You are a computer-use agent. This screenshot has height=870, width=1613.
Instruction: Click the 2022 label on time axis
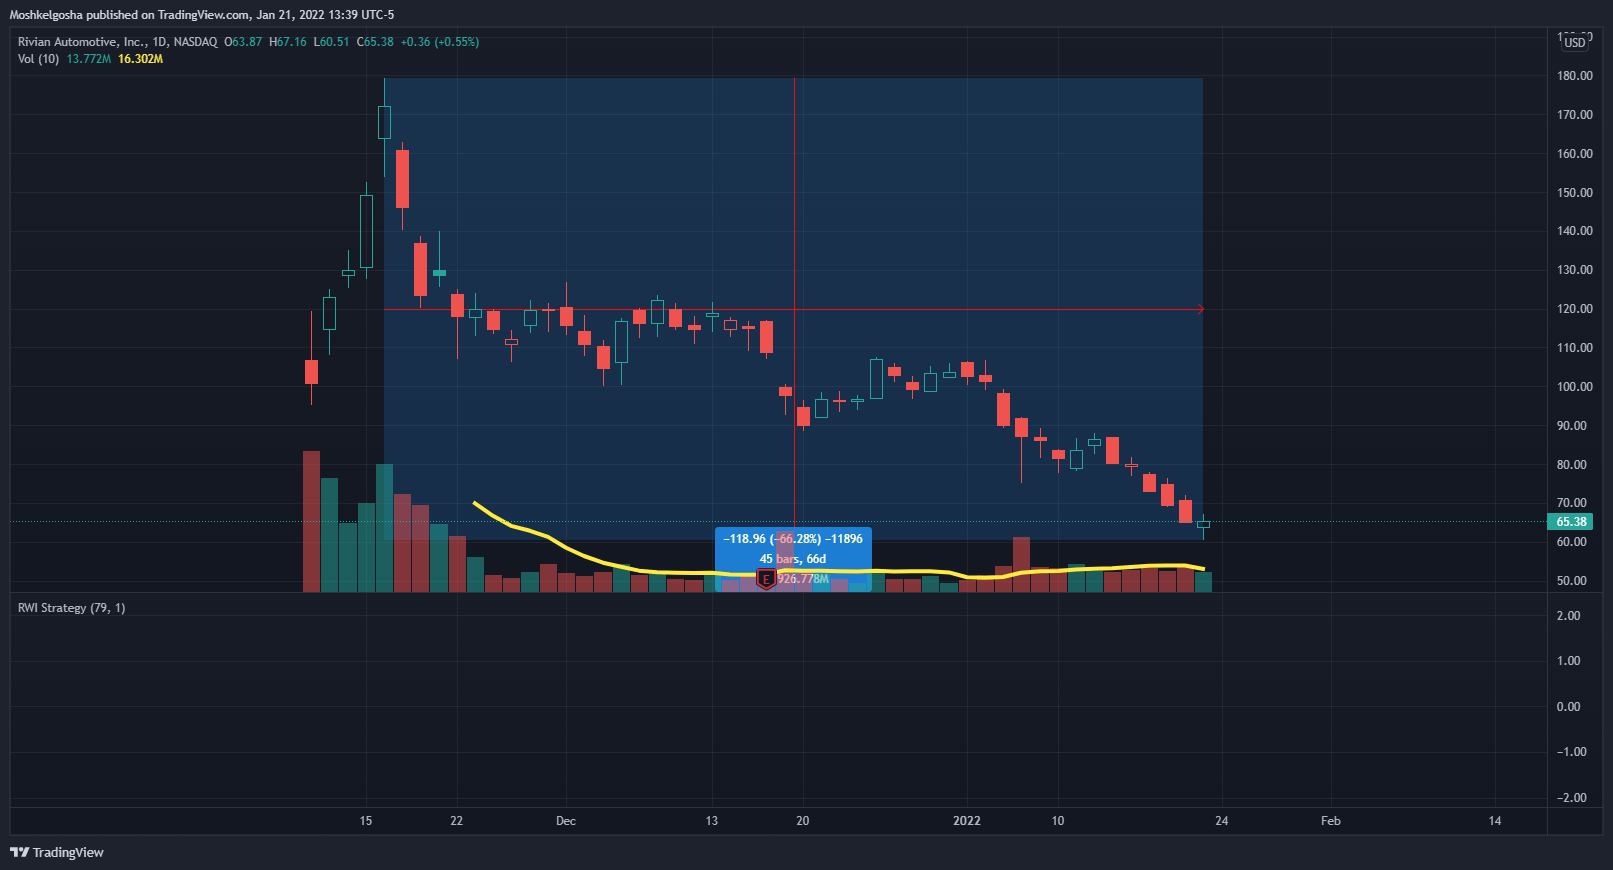tap(967, 821)
